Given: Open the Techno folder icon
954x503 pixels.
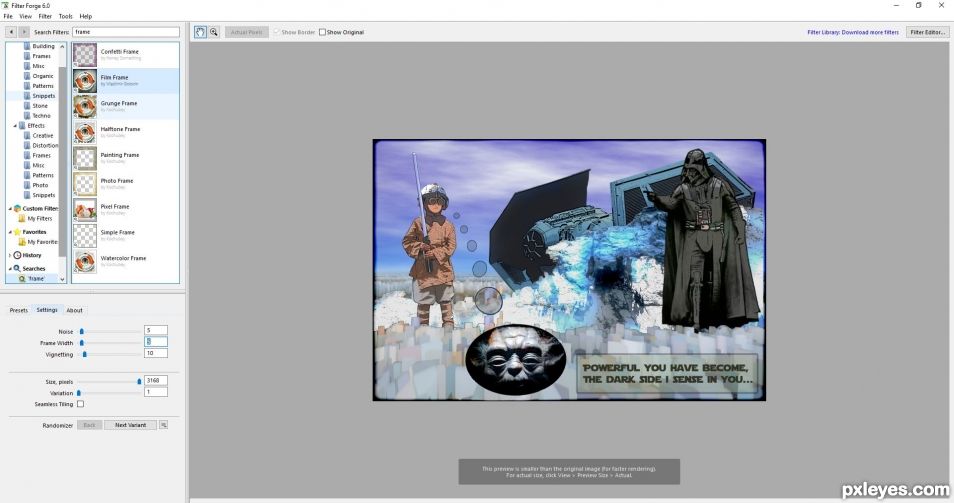Looking at the screenshot, I should point(27,116).
